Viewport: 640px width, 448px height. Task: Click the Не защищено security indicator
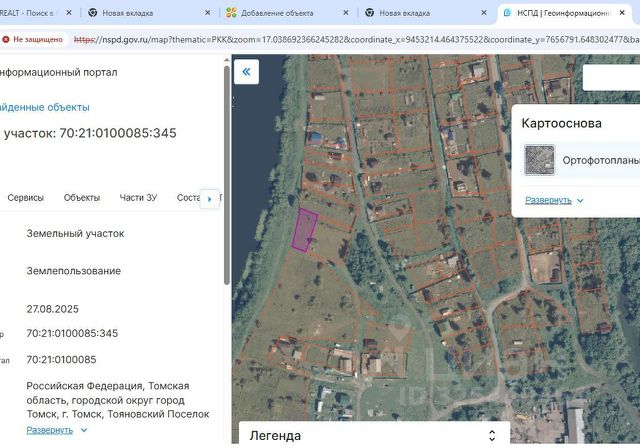(x=33, y=40)
